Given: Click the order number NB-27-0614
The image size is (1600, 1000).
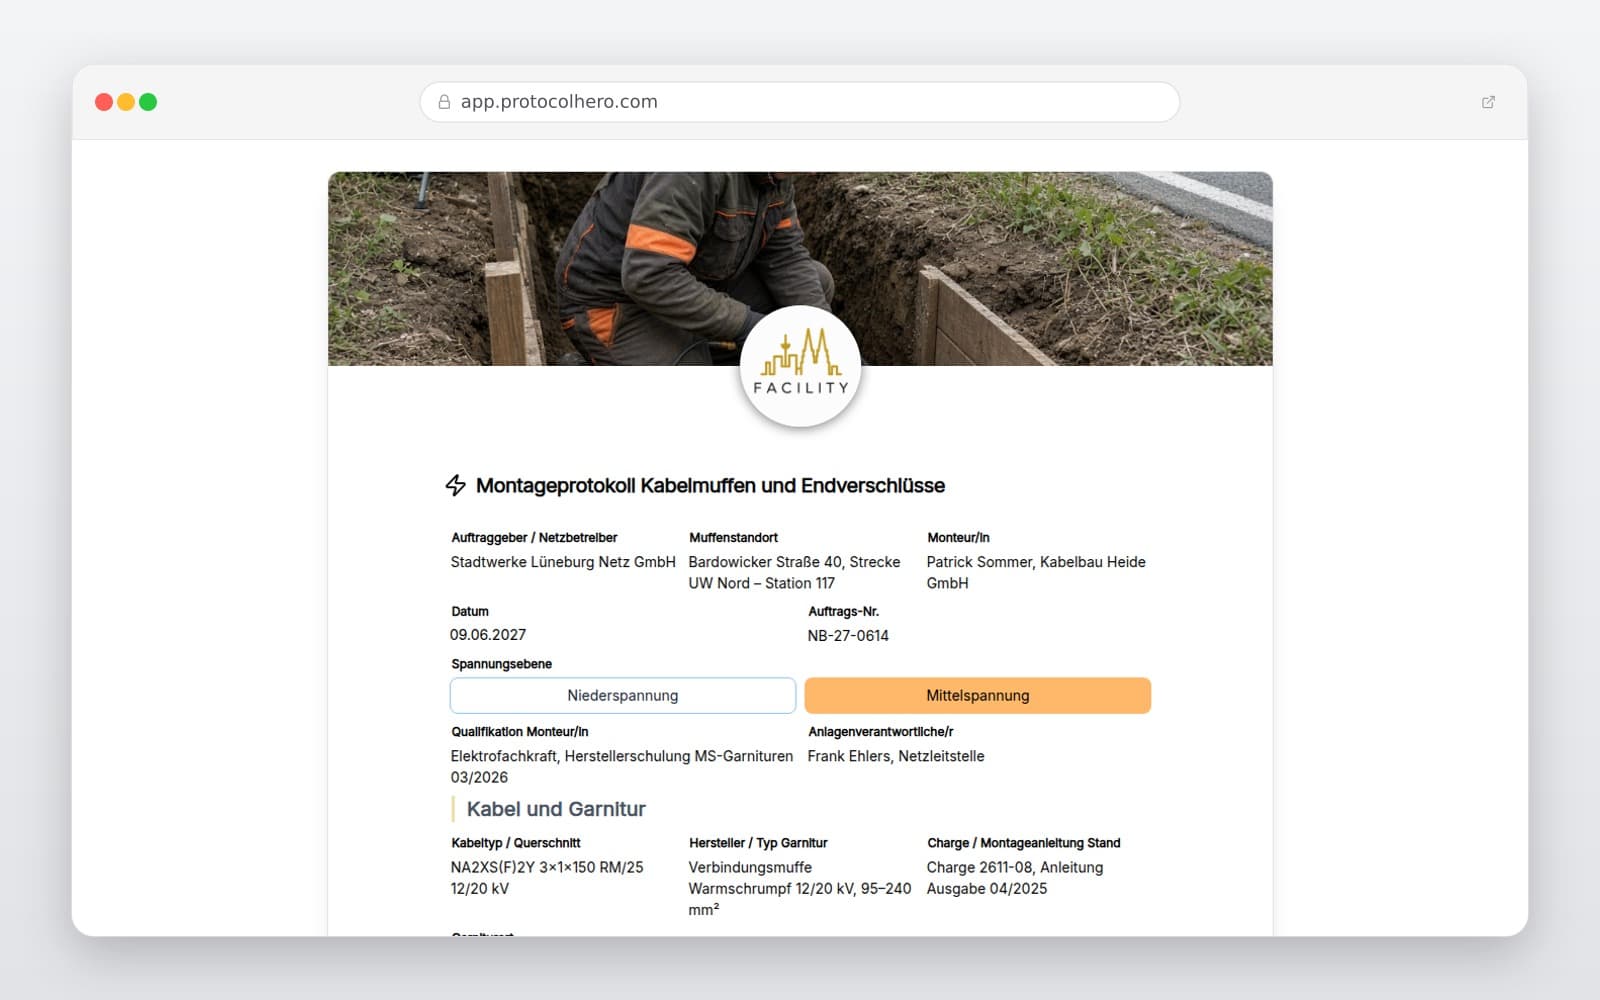Looking at the screenshot, I should point(848,636).
